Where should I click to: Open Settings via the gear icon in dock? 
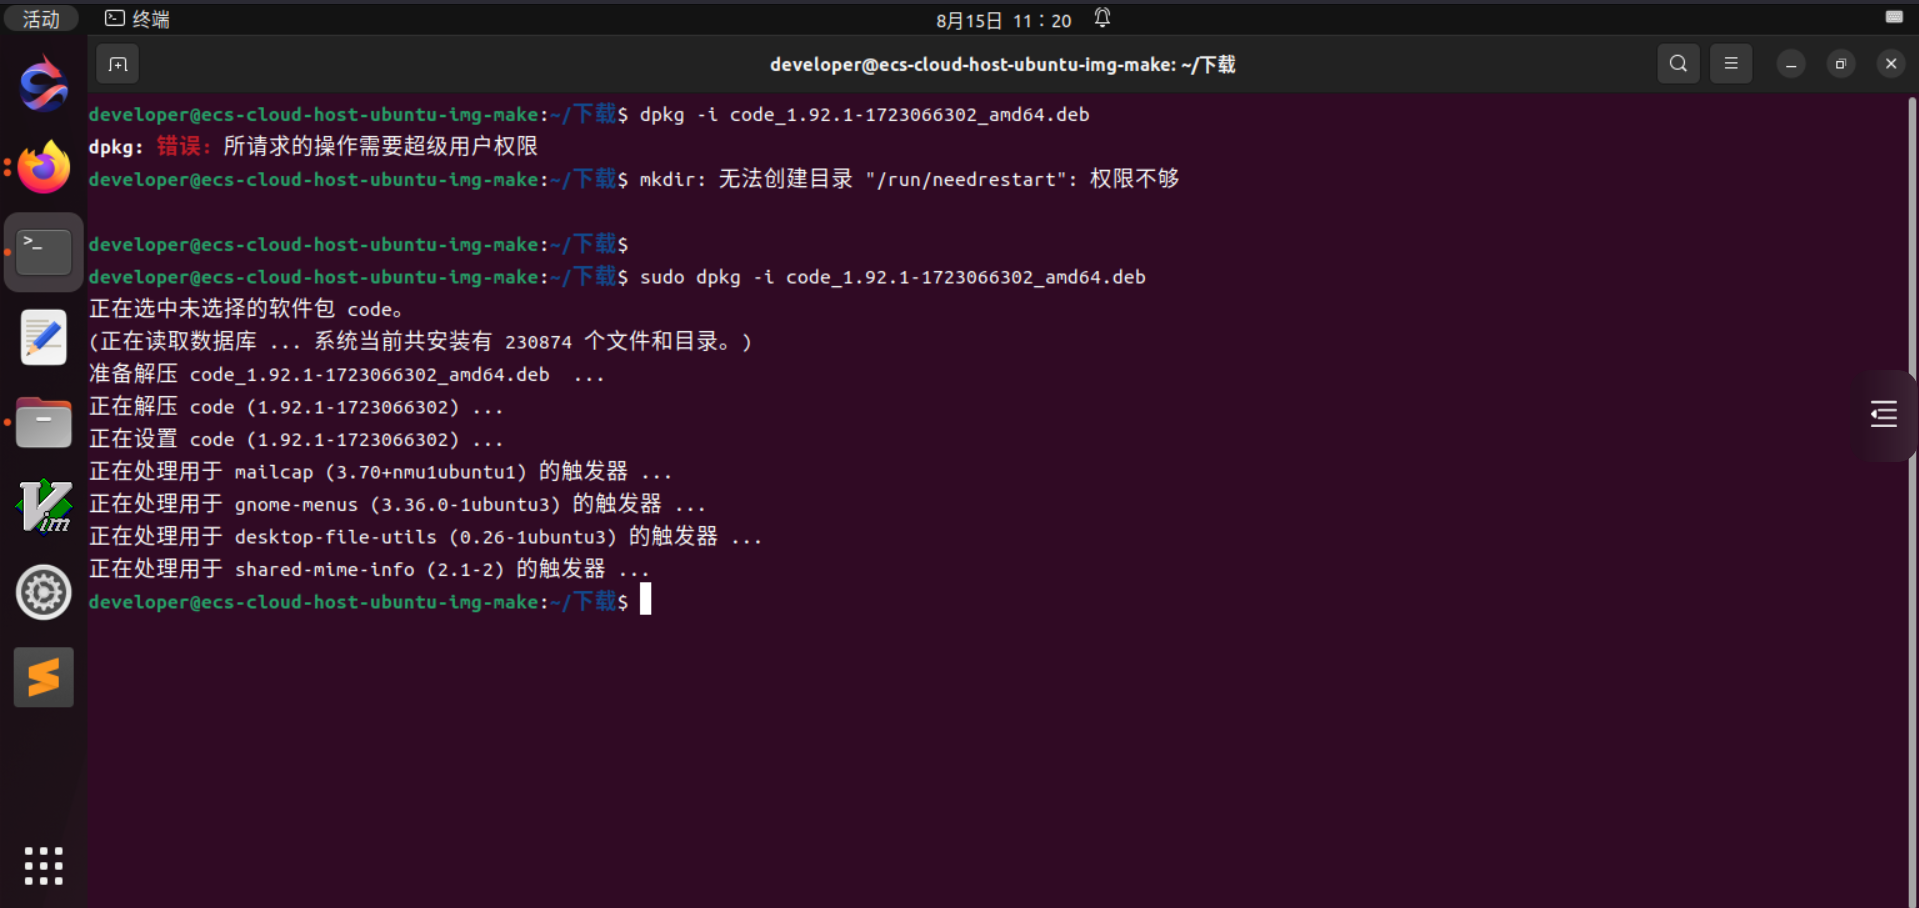point(43,592)
